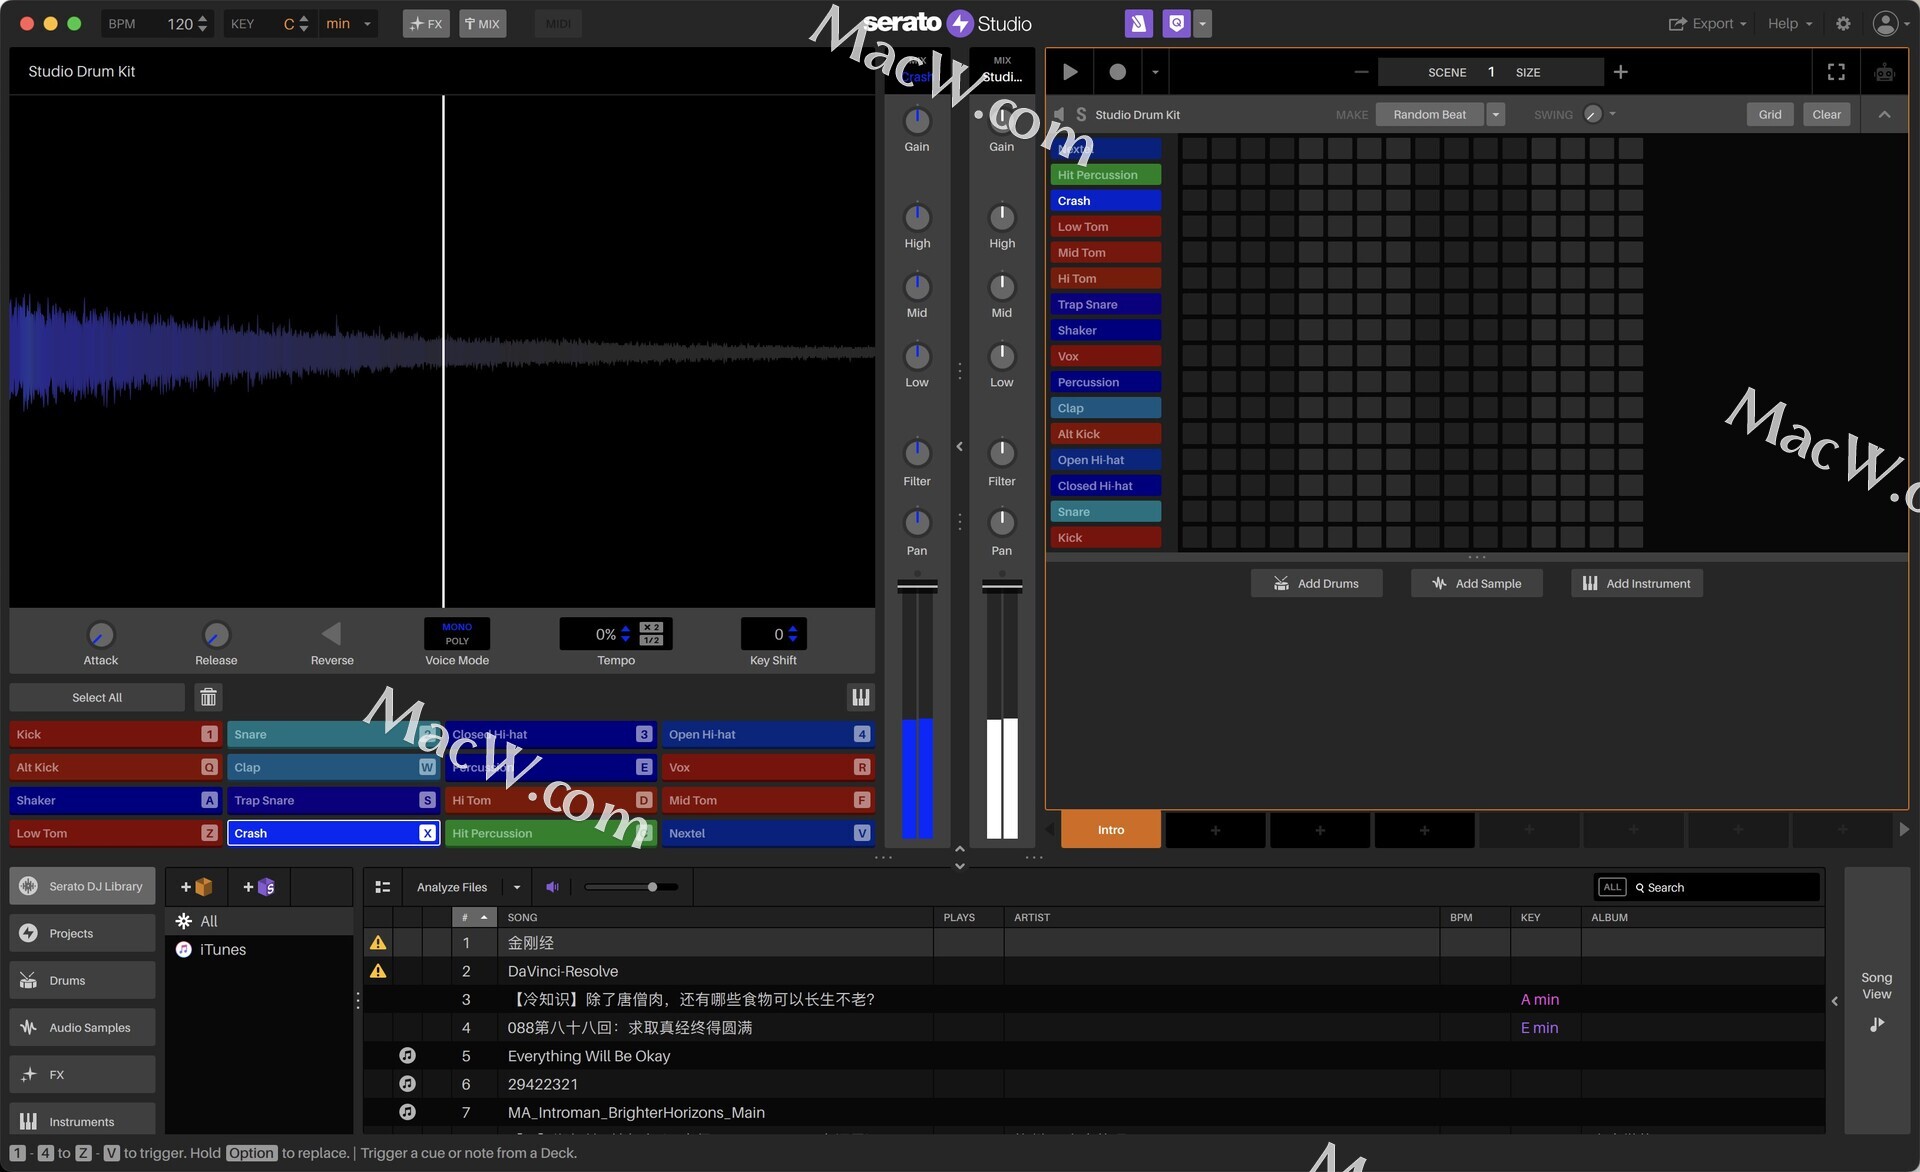Click the BPM stepper arrows
1920x1172 pixels.
click(203, 24)
